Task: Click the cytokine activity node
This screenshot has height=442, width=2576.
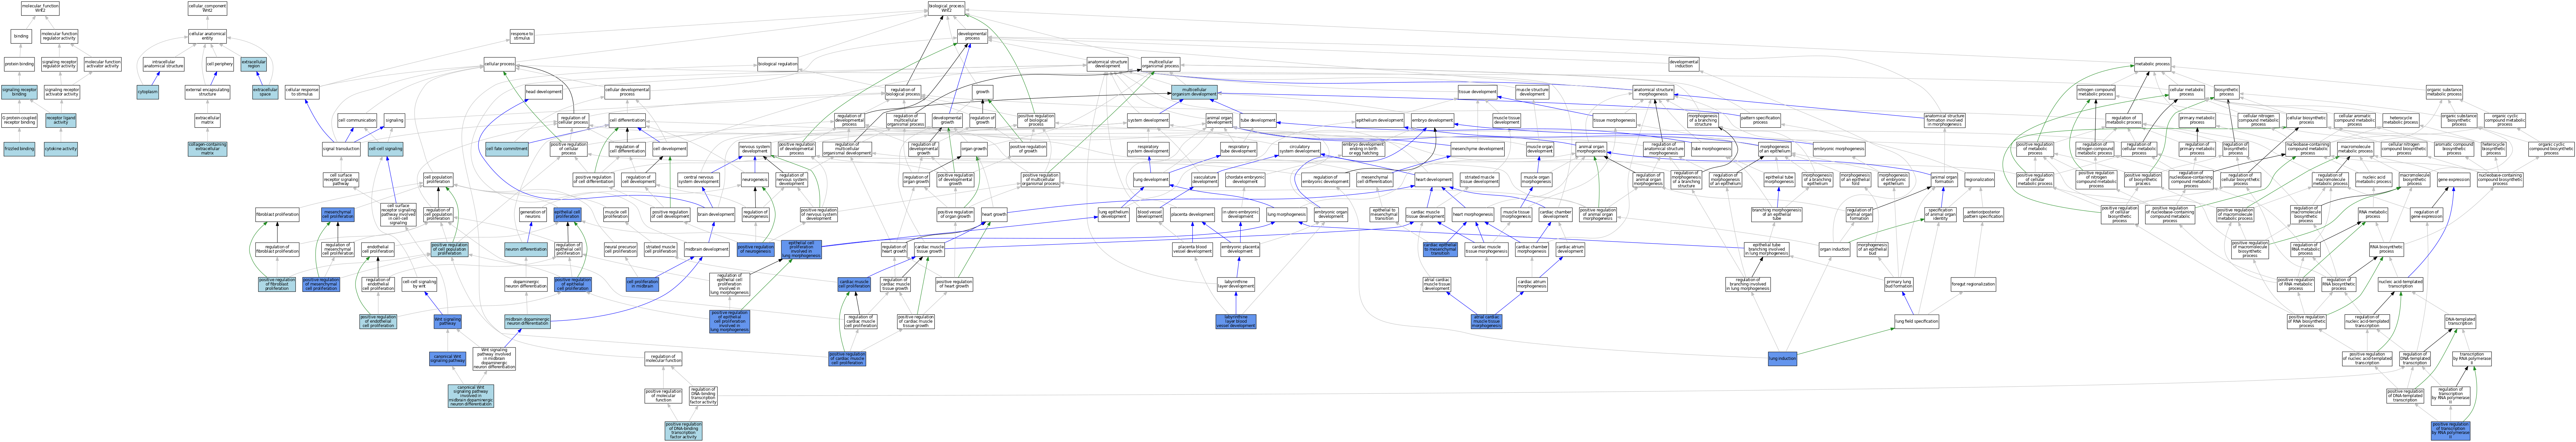Action: (61, 149)
